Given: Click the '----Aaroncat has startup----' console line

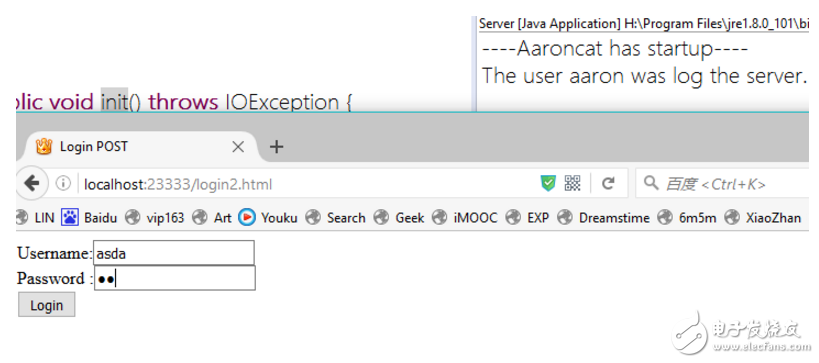Looking at the screenshot, I should tap(615, 49).
